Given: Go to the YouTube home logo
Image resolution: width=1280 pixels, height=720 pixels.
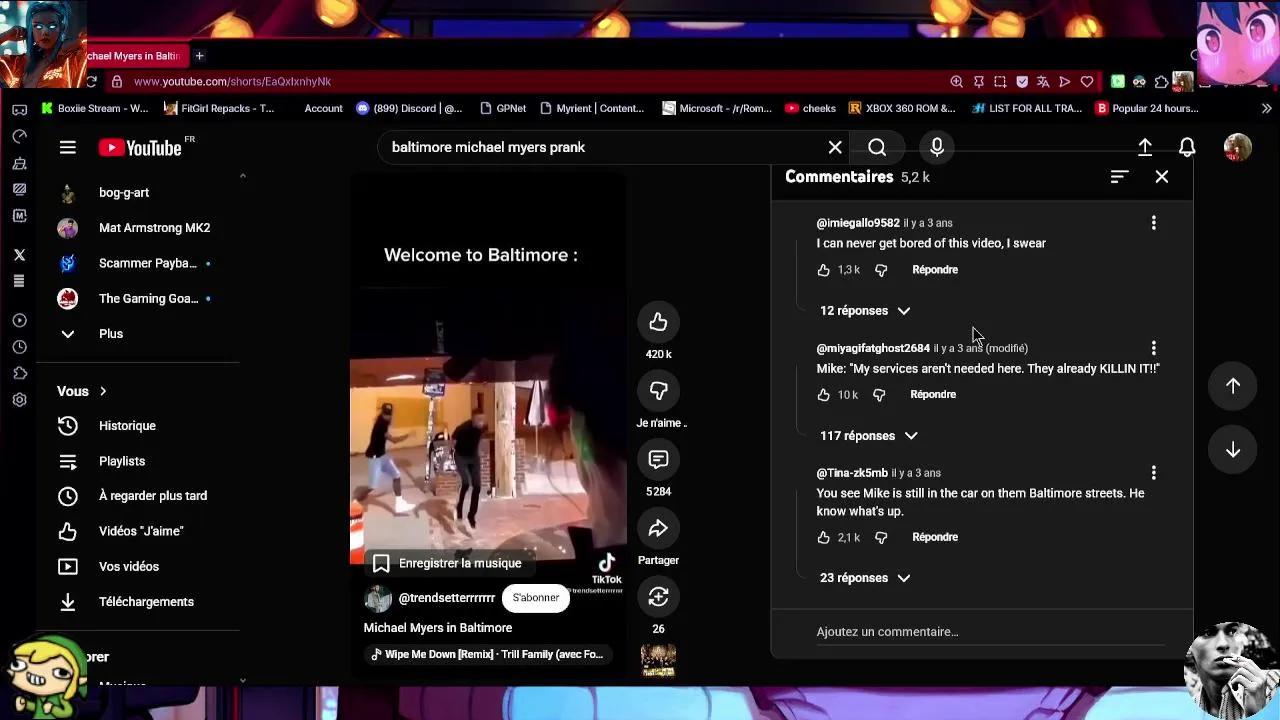Looking at the screenshot, I should tap(141, 148).
